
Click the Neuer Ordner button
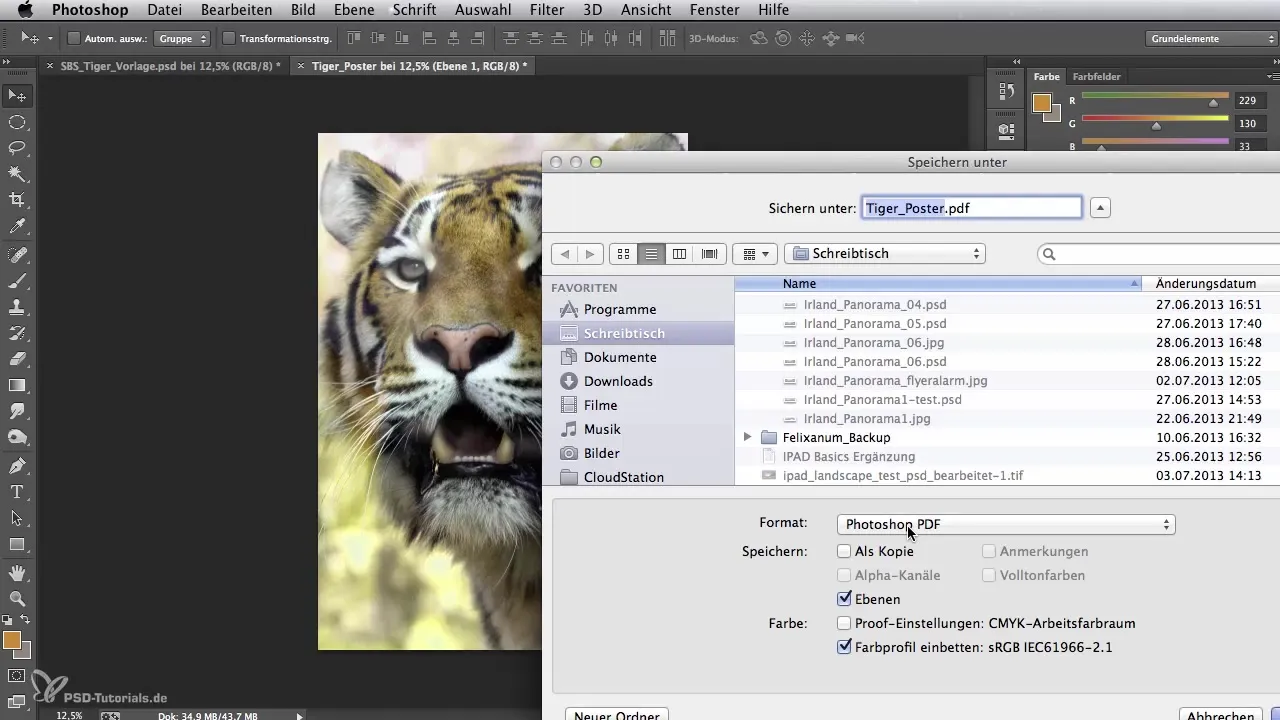[617, 715]
